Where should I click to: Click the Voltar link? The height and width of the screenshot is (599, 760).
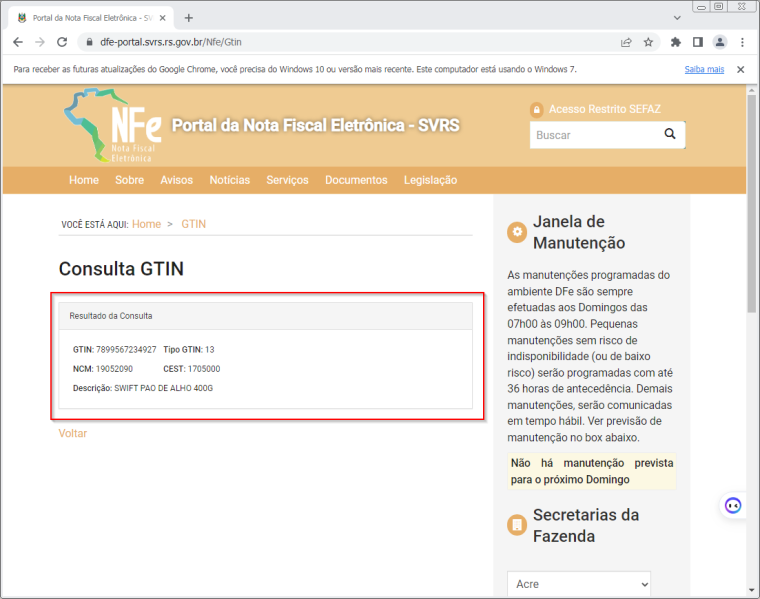[73, 433]
